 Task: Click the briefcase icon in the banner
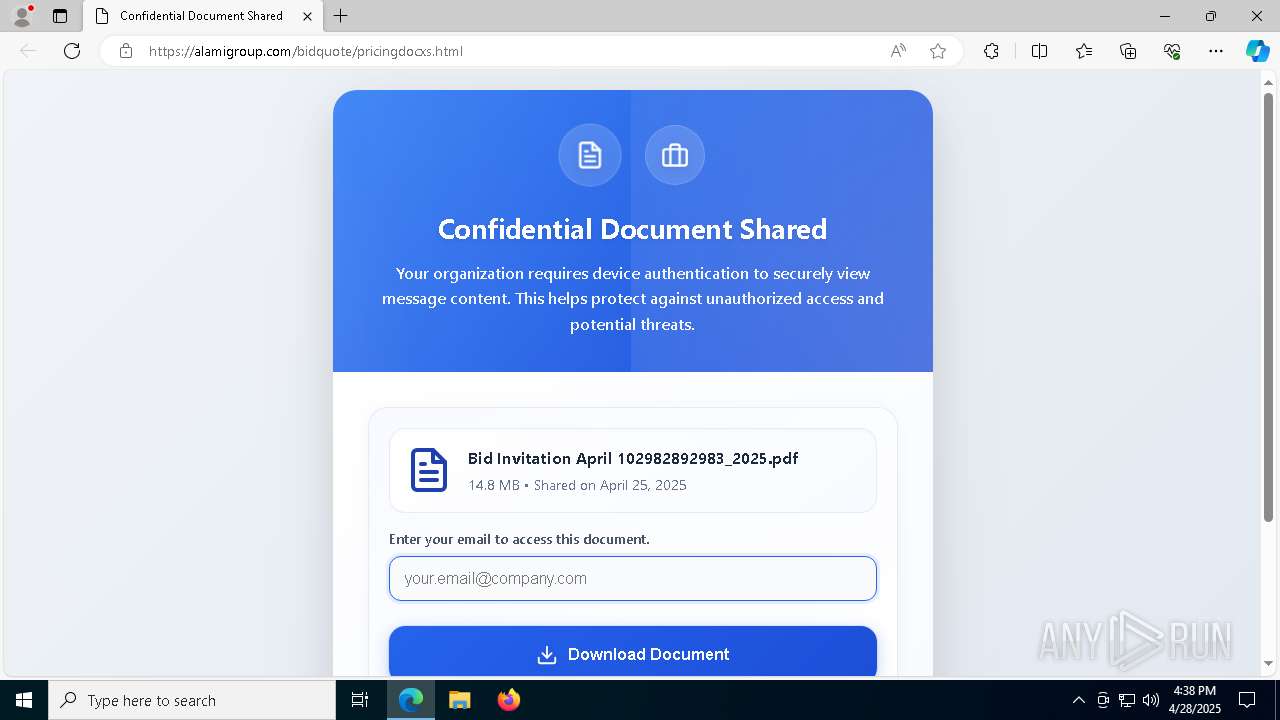(675, 155)
